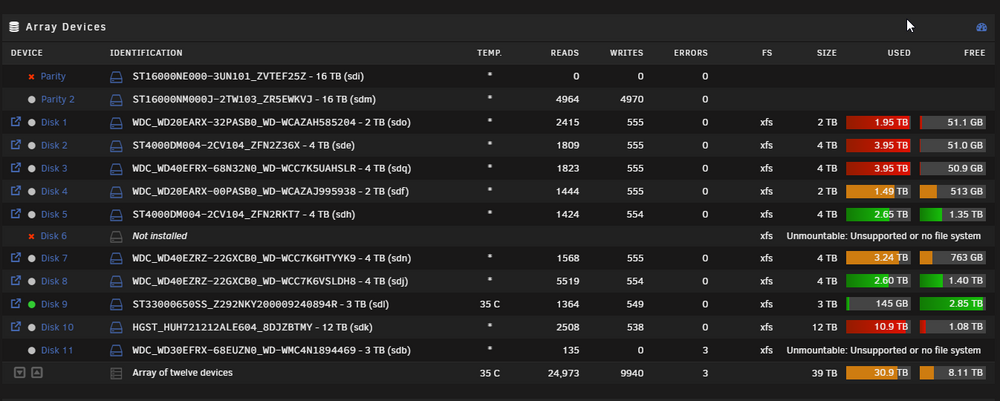Click the drive icon for the WD20EARX sdo disk
This screenshot has width=1000, height=401.
pyautogui.click(x=115, y=122)
